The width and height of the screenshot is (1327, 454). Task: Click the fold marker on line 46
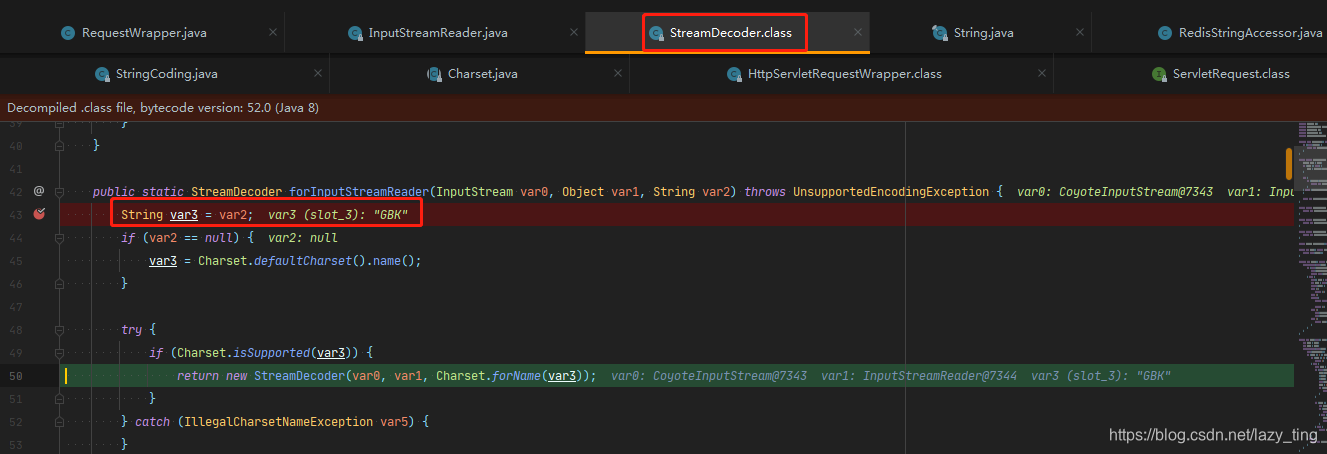tap(62, 284)
